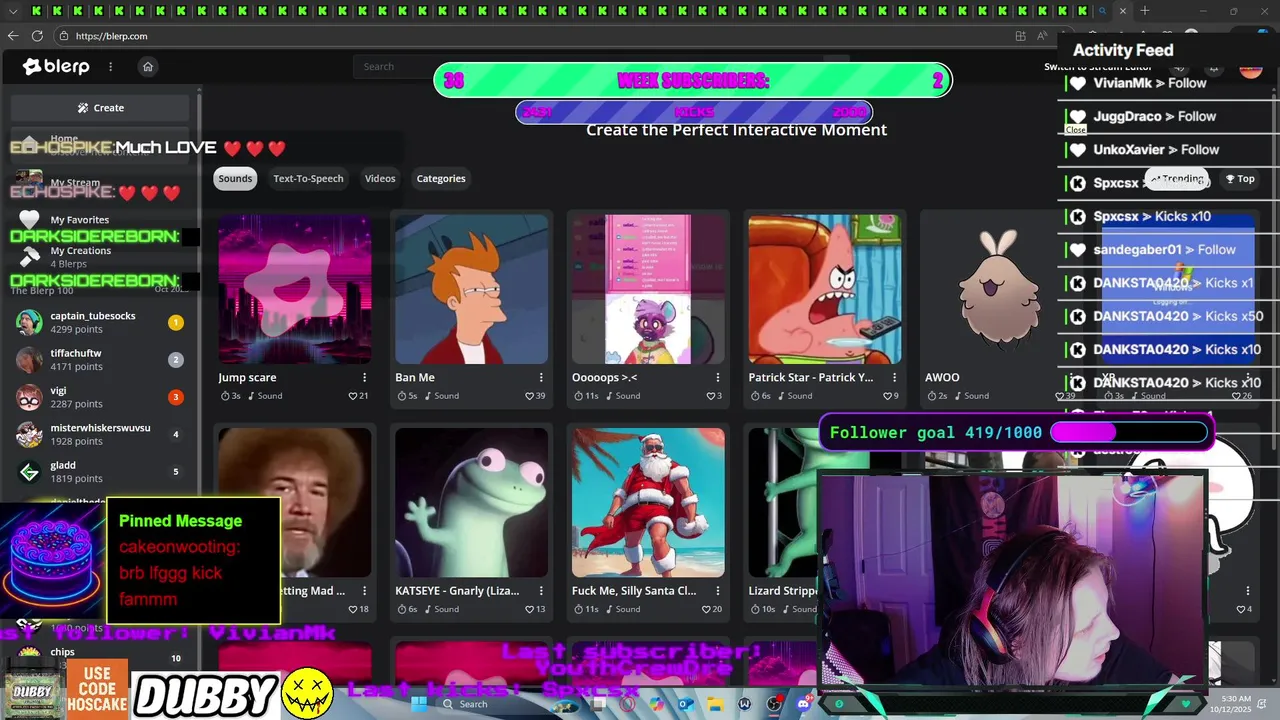
Task: Open Ban Me options menu
Action: 541,377
